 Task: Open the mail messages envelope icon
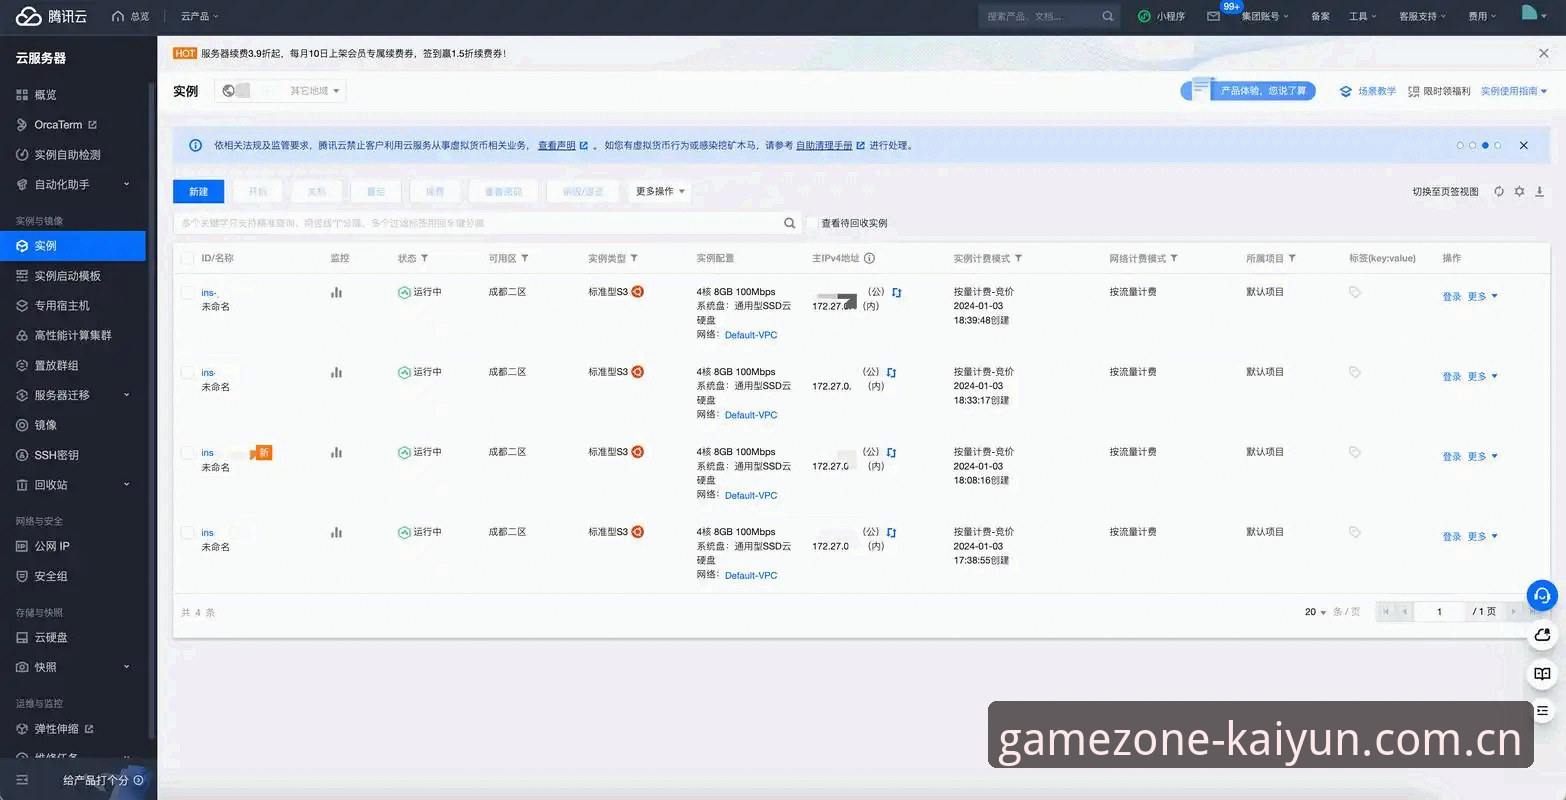1213,16
